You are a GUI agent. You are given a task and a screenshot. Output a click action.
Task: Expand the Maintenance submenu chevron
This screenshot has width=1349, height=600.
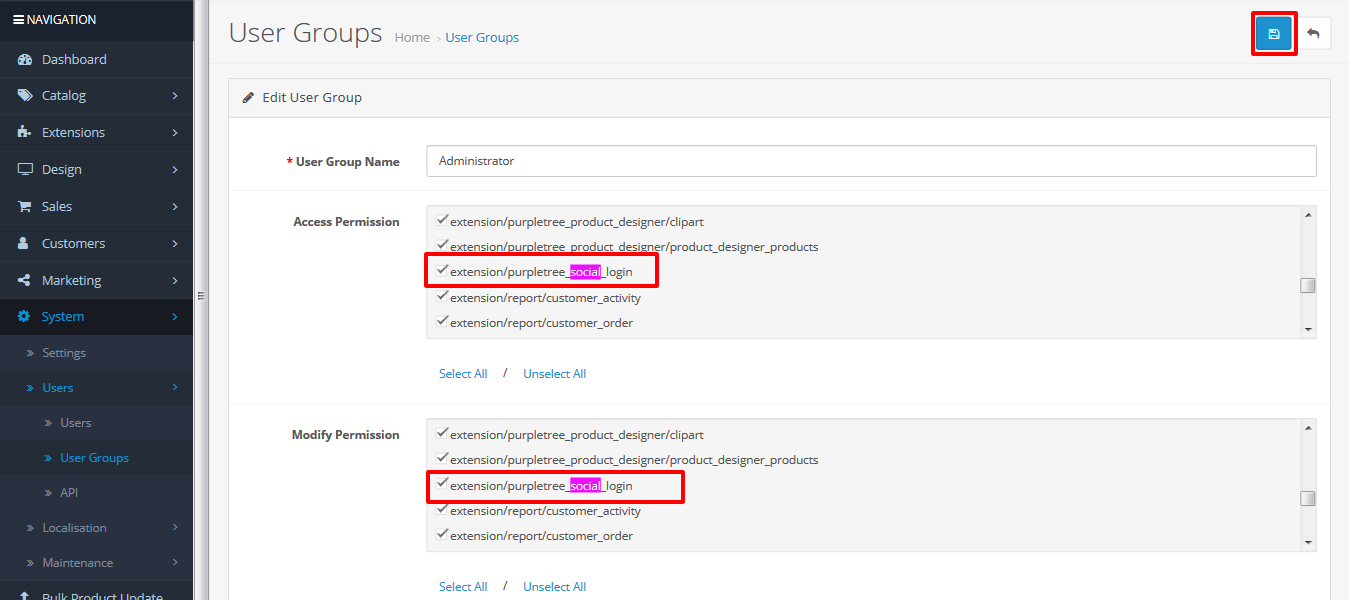175,562
